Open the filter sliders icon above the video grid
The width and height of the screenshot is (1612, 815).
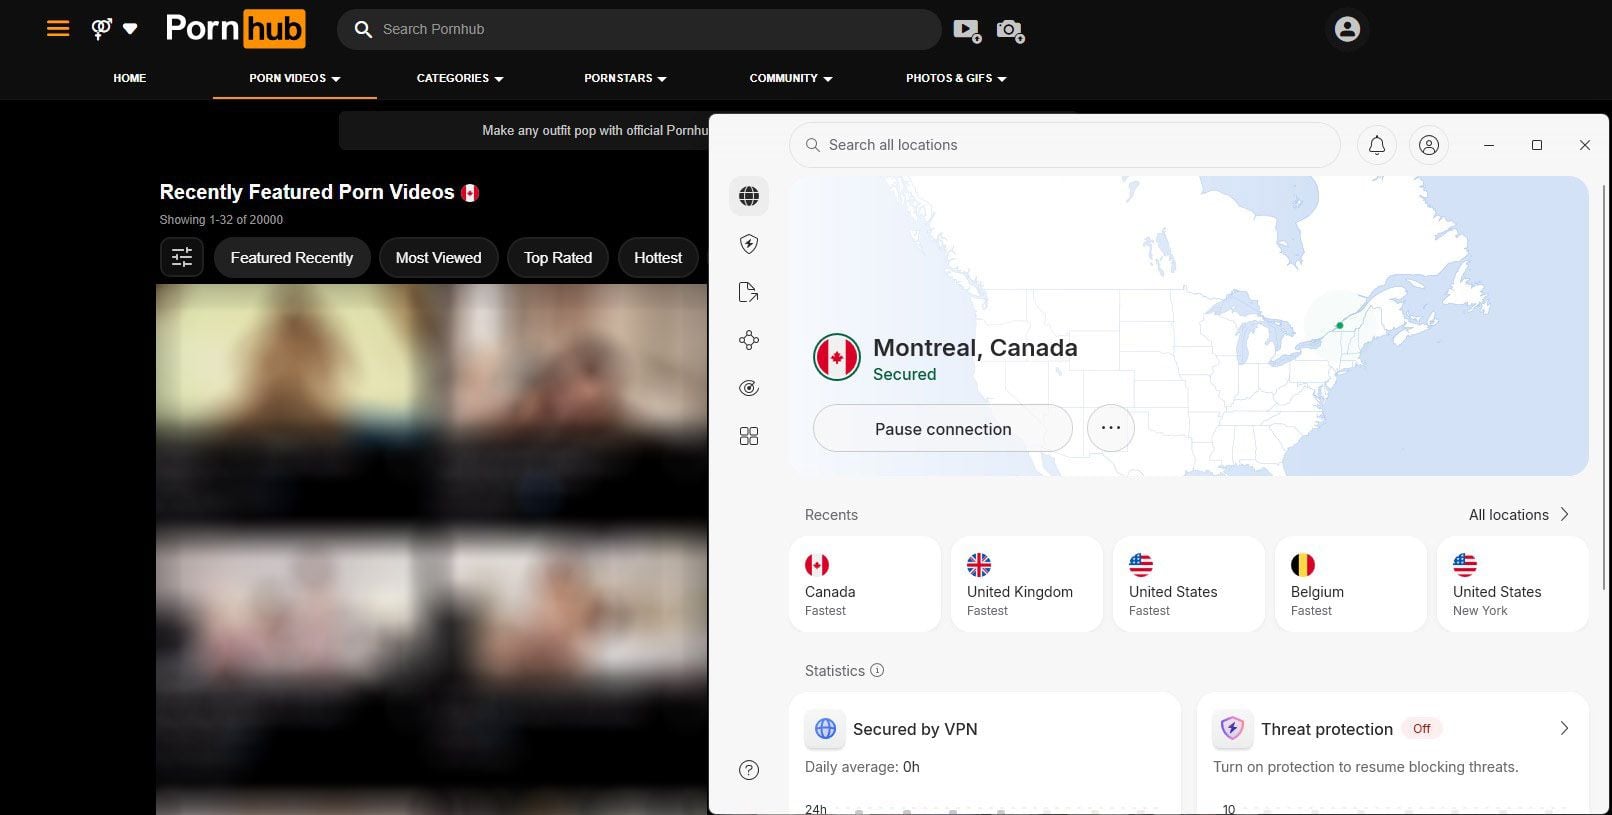(182, 257)
